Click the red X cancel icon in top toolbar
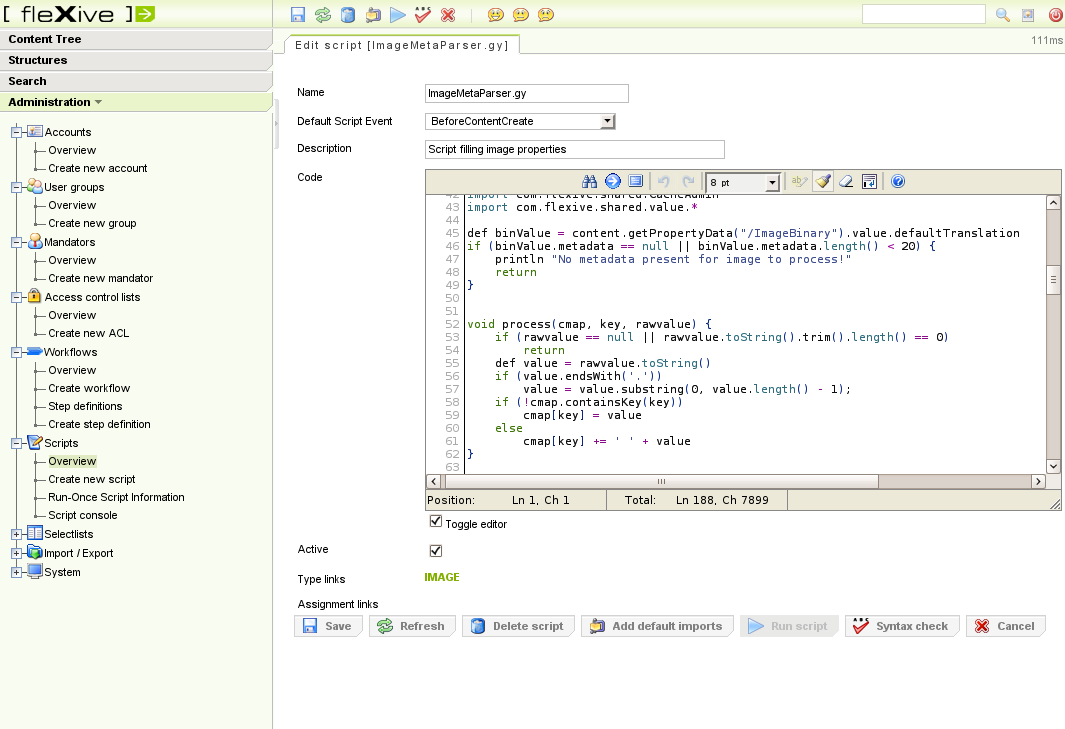The height and width of the screenshot is (729, 1065). tap(448, 15)
